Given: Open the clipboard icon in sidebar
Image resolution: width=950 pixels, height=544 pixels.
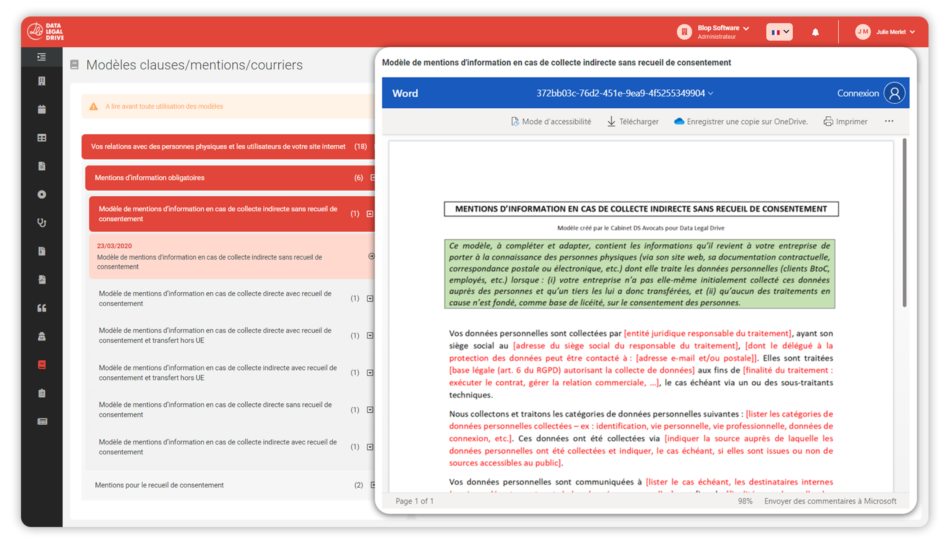Looking at the screenshot, I should click(x=41, y=393).
